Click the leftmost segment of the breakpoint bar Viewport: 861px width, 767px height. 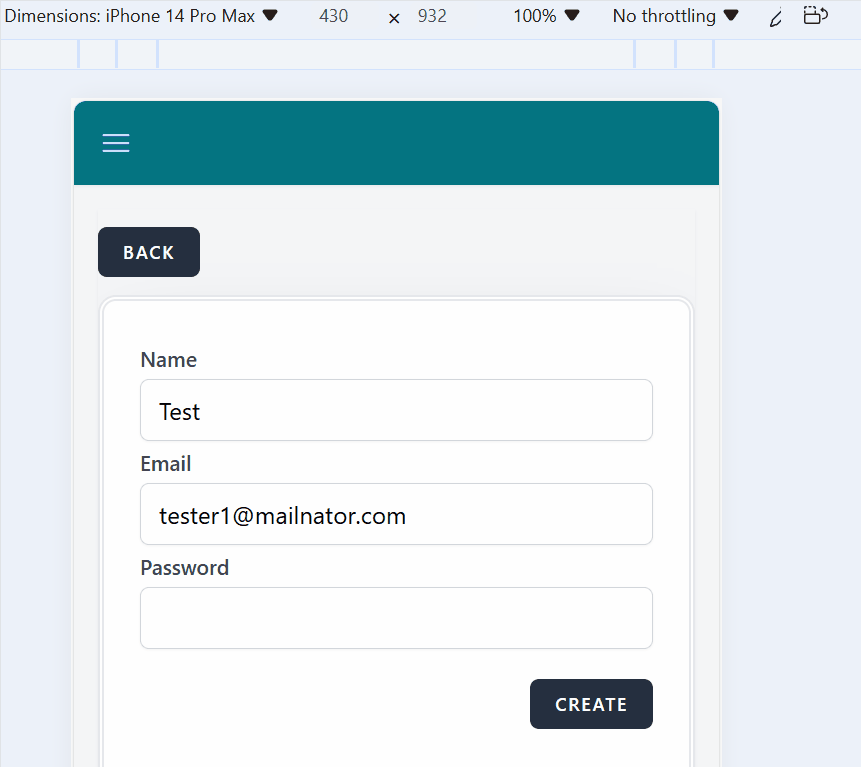point(39,54)
